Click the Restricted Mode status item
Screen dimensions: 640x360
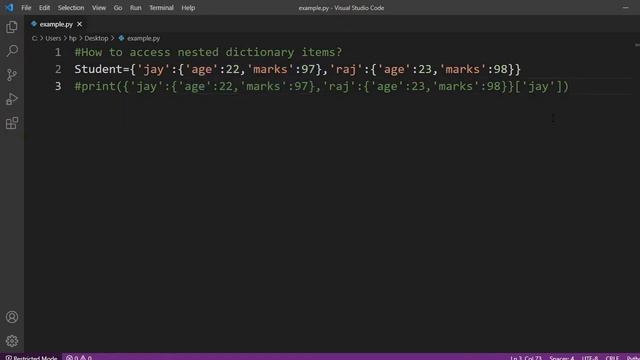tap(31, 358)
